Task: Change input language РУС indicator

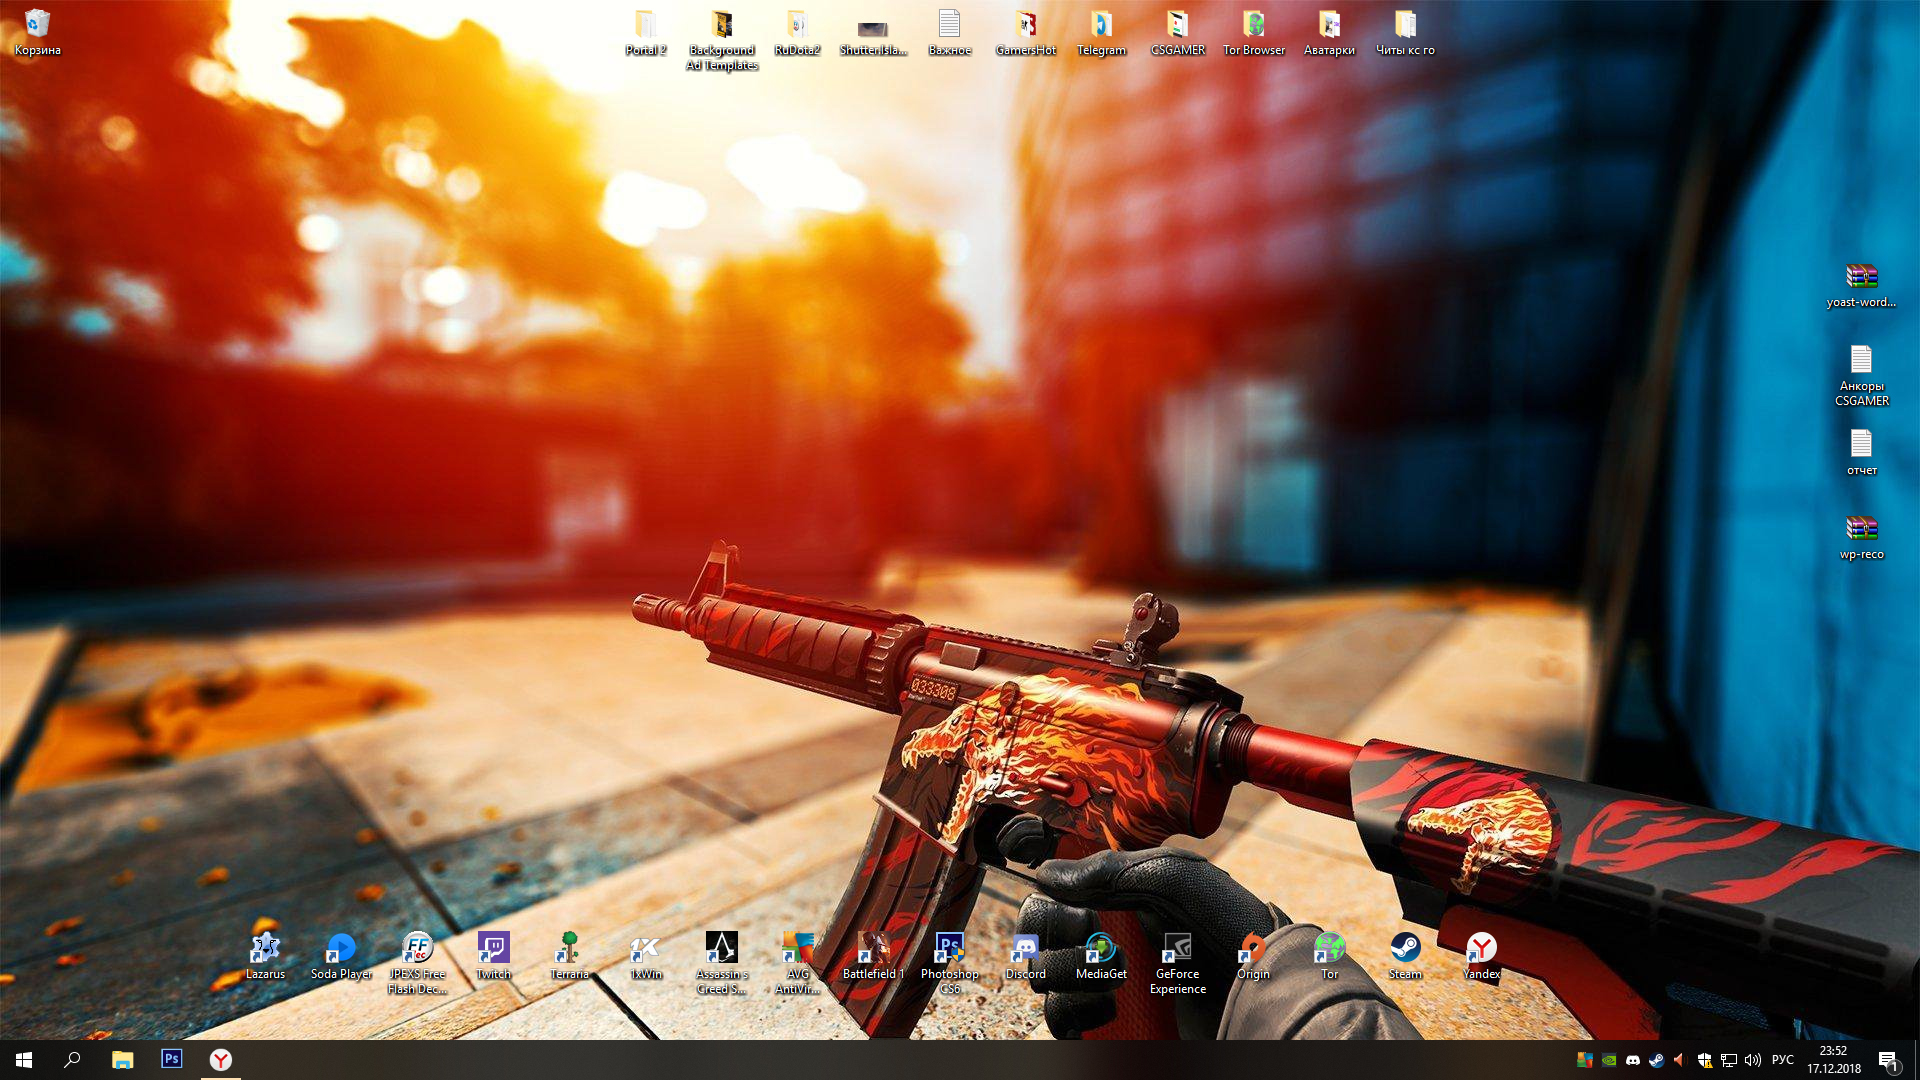Action: click(x=1782, y=1060)
